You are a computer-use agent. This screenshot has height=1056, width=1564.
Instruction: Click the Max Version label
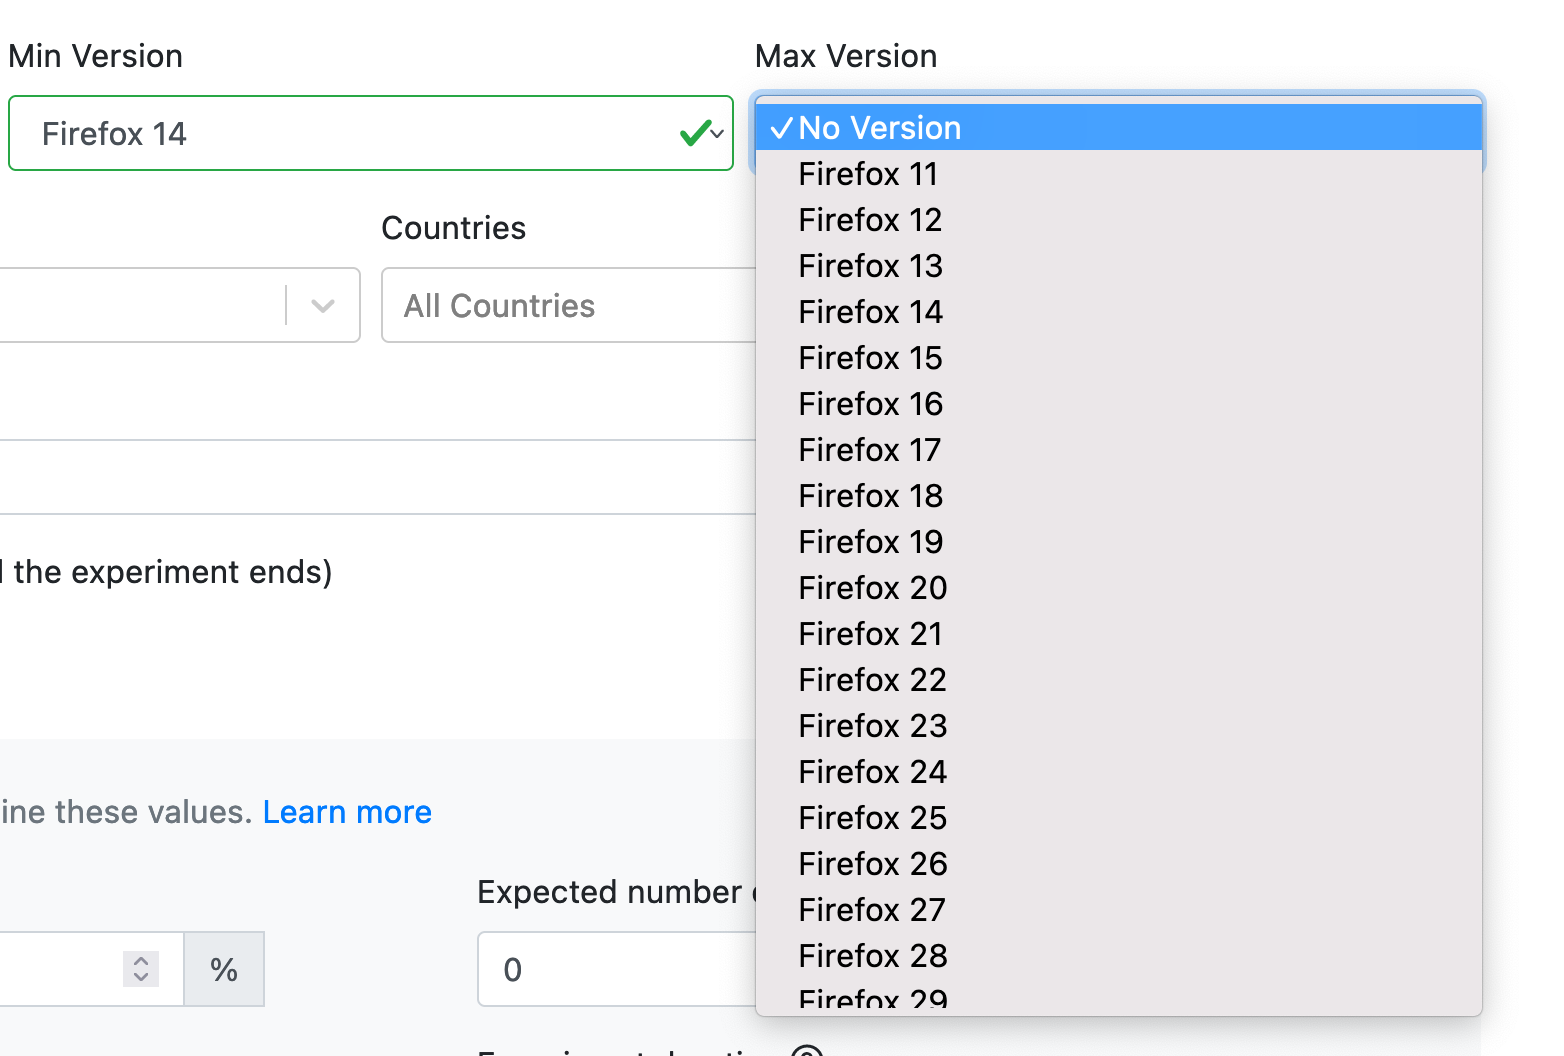[x=846, y=56]
